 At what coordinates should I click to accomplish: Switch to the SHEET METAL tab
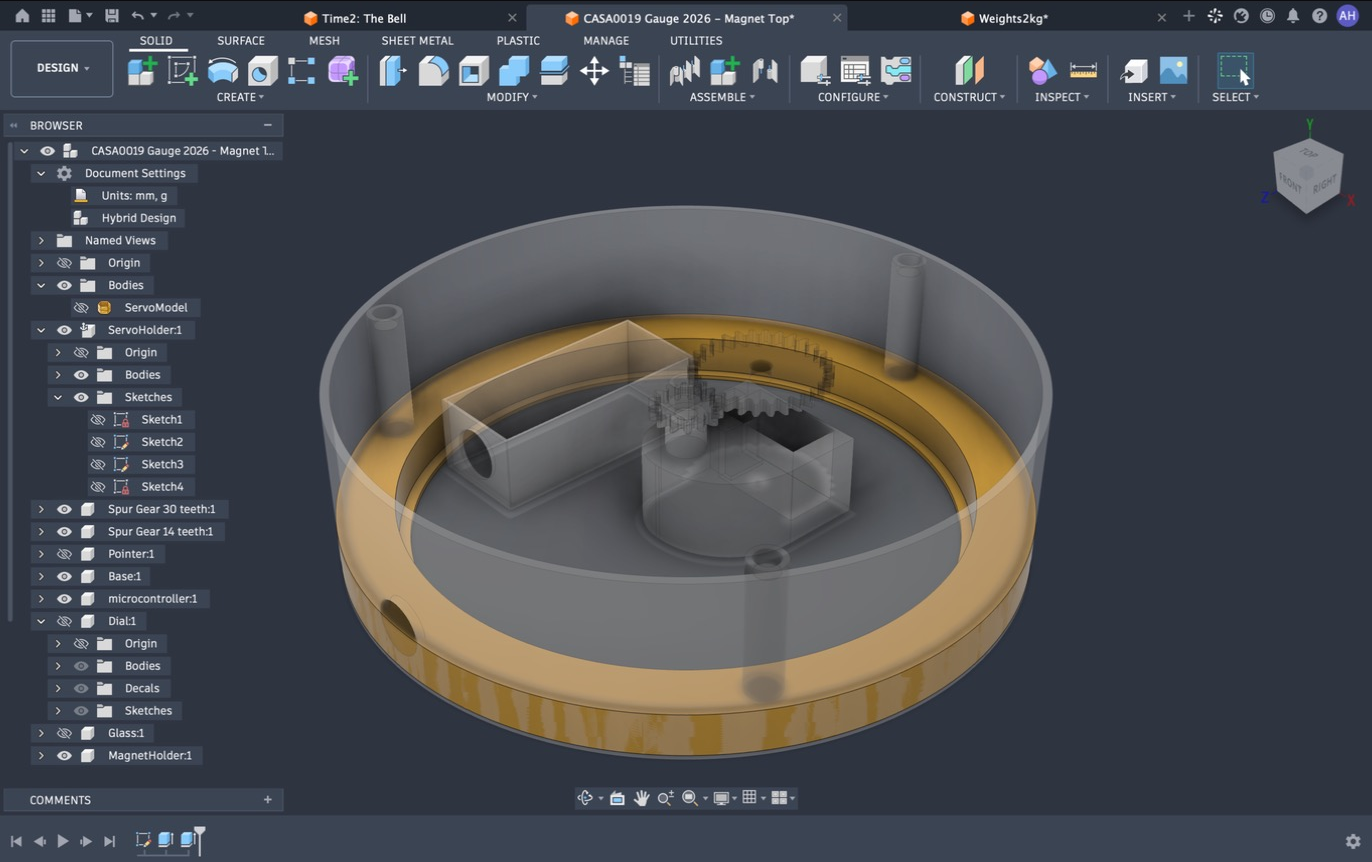[417, 41]
